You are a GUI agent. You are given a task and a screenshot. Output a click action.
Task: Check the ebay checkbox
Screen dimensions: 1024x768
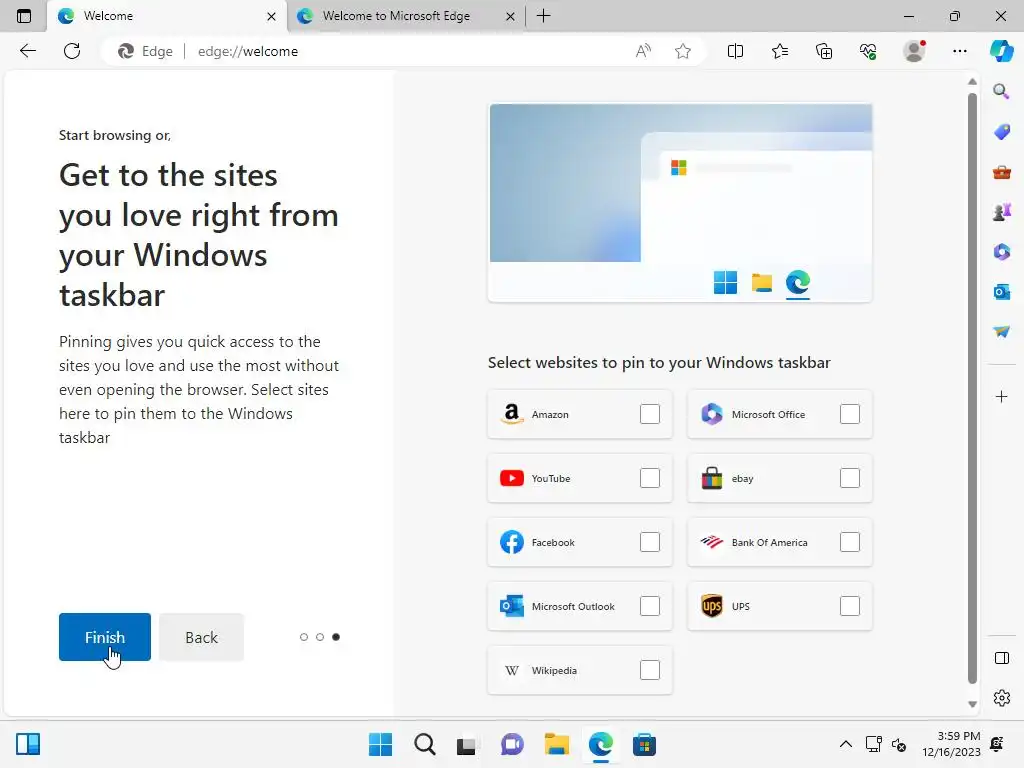850,478
